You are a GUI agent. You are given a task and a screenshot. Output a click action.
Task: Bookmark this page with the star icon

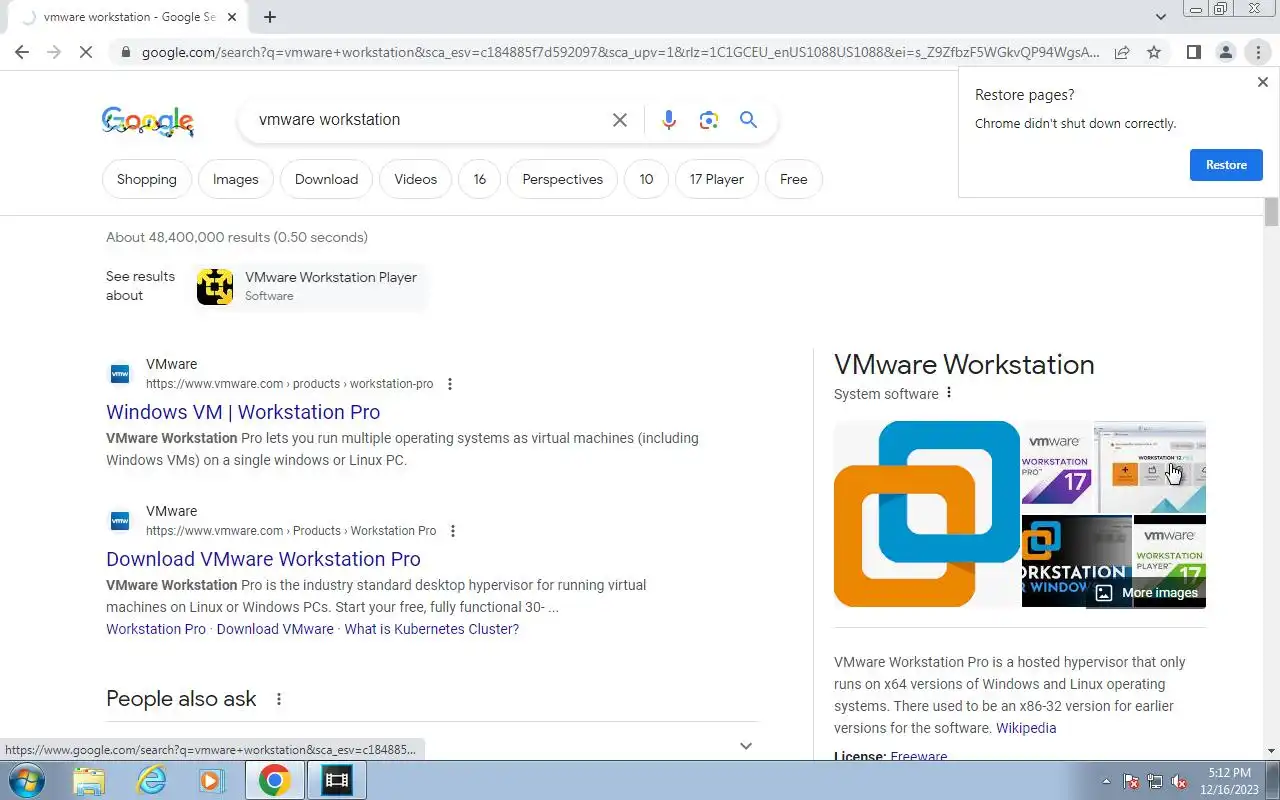(1154, 52)
